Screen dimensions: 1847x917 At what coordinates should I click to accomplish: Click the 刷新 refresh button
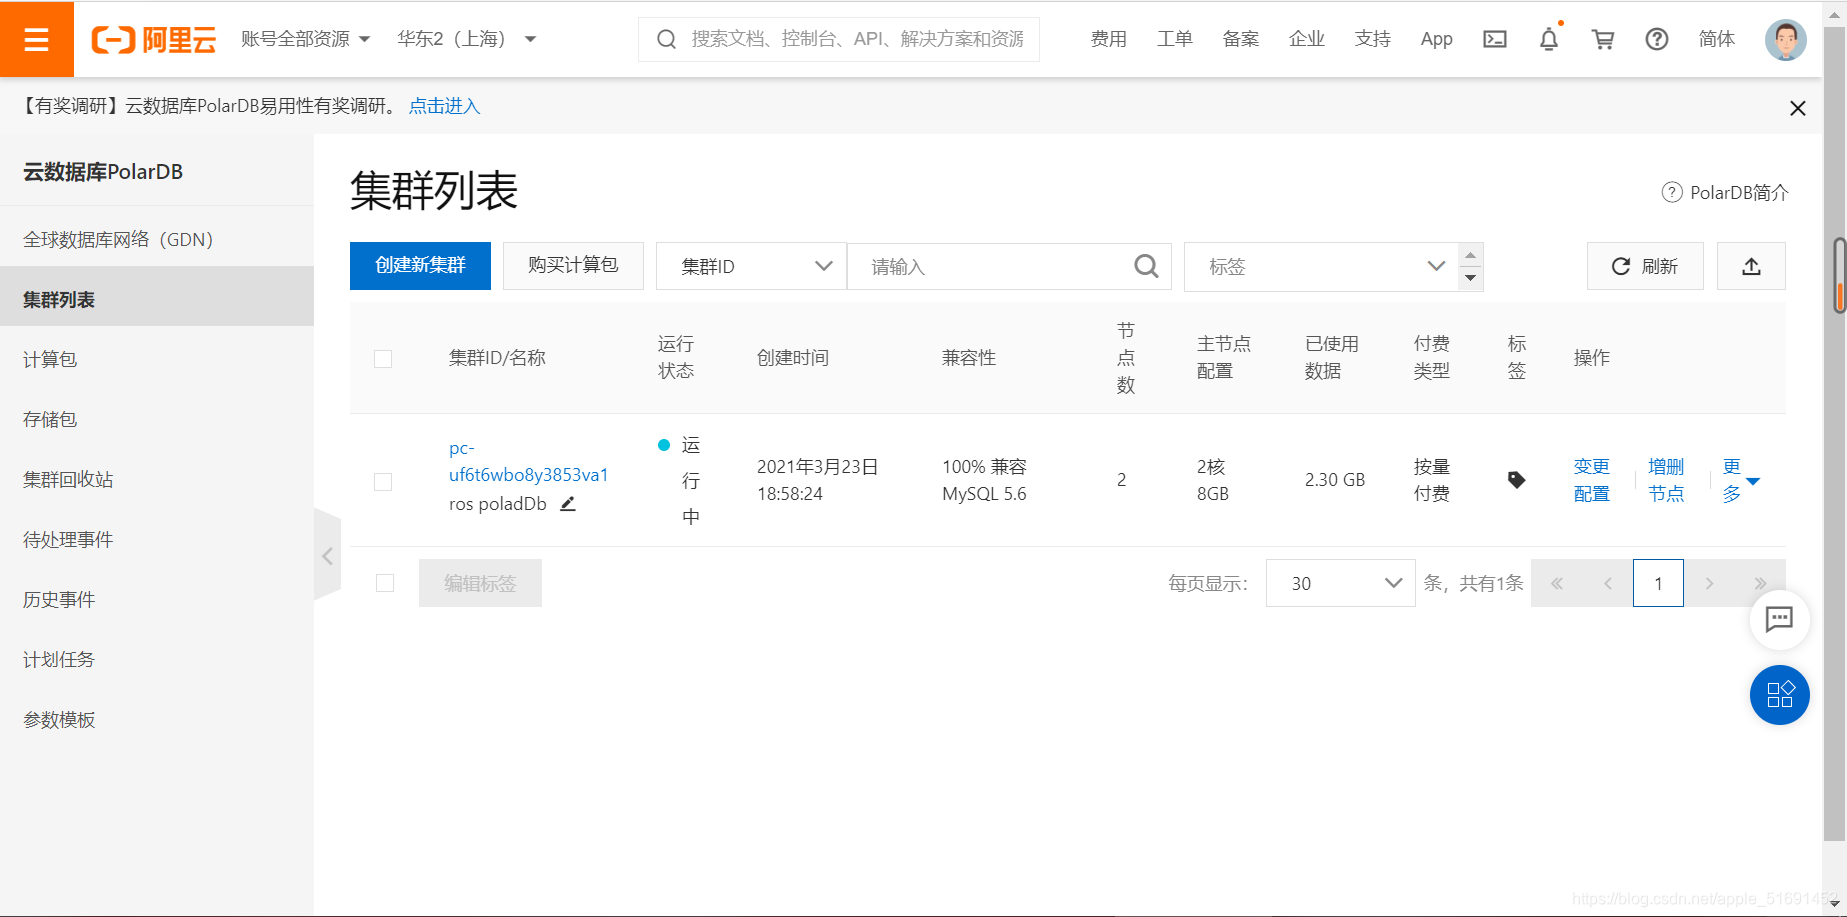click(x=1645, y=266)
